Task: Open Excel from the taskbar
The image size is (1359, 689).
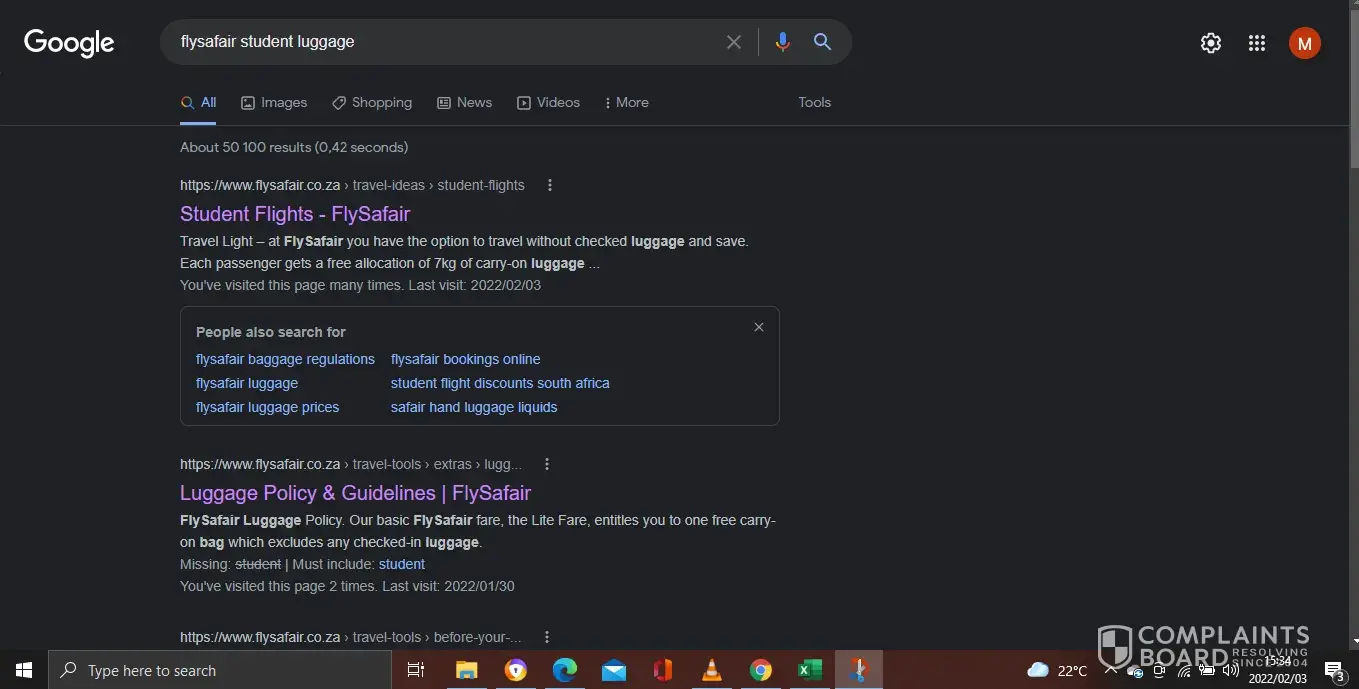Action: click(809, 670)
